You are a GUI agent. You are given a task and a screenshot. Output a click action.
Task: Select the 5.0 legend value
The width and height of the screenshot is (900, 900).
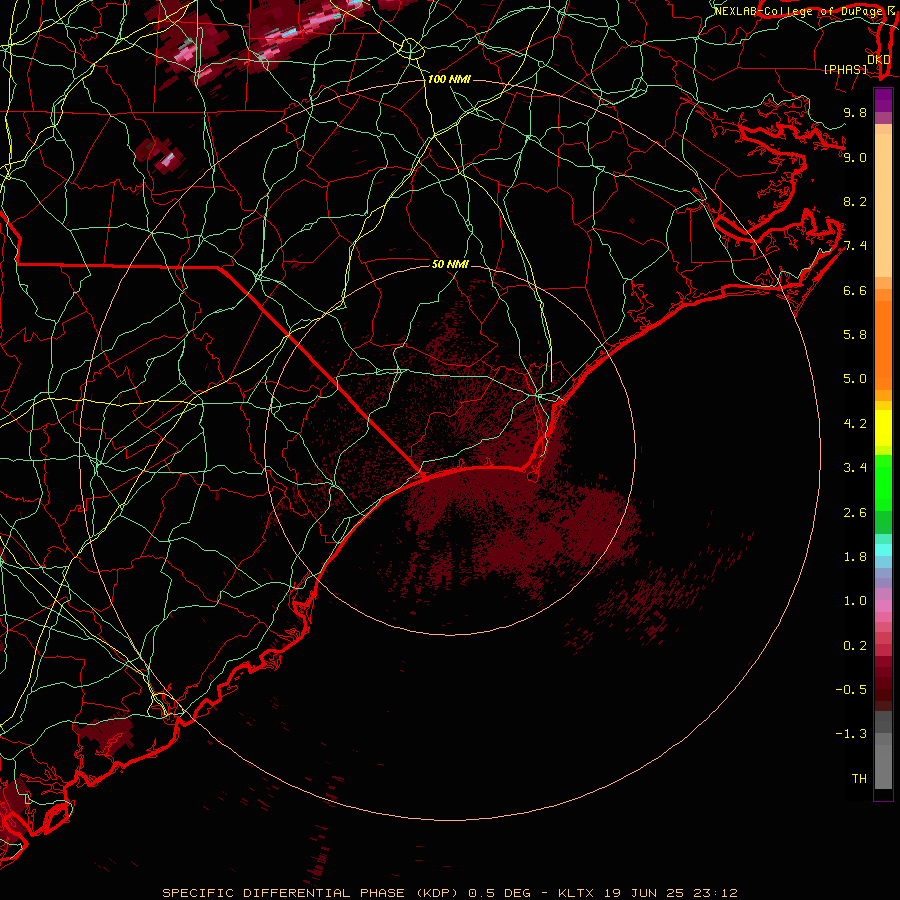coord(855,379)
